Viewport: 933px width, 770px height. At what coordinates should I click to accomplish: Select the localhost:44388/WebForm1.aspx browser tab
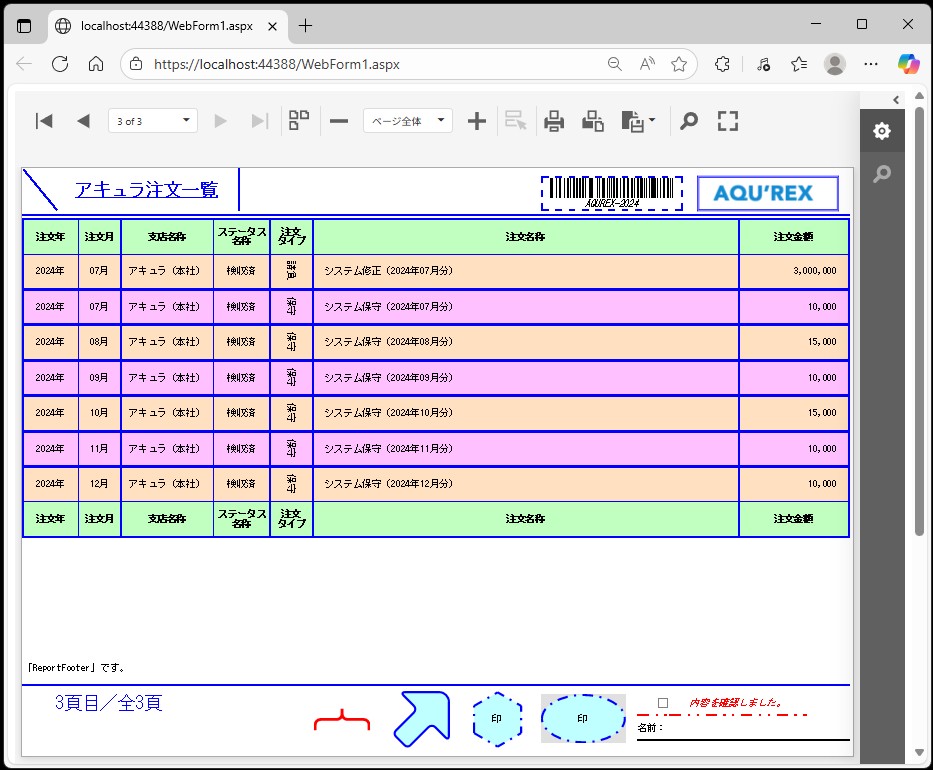pyautogui.click(x=165, y=25)
